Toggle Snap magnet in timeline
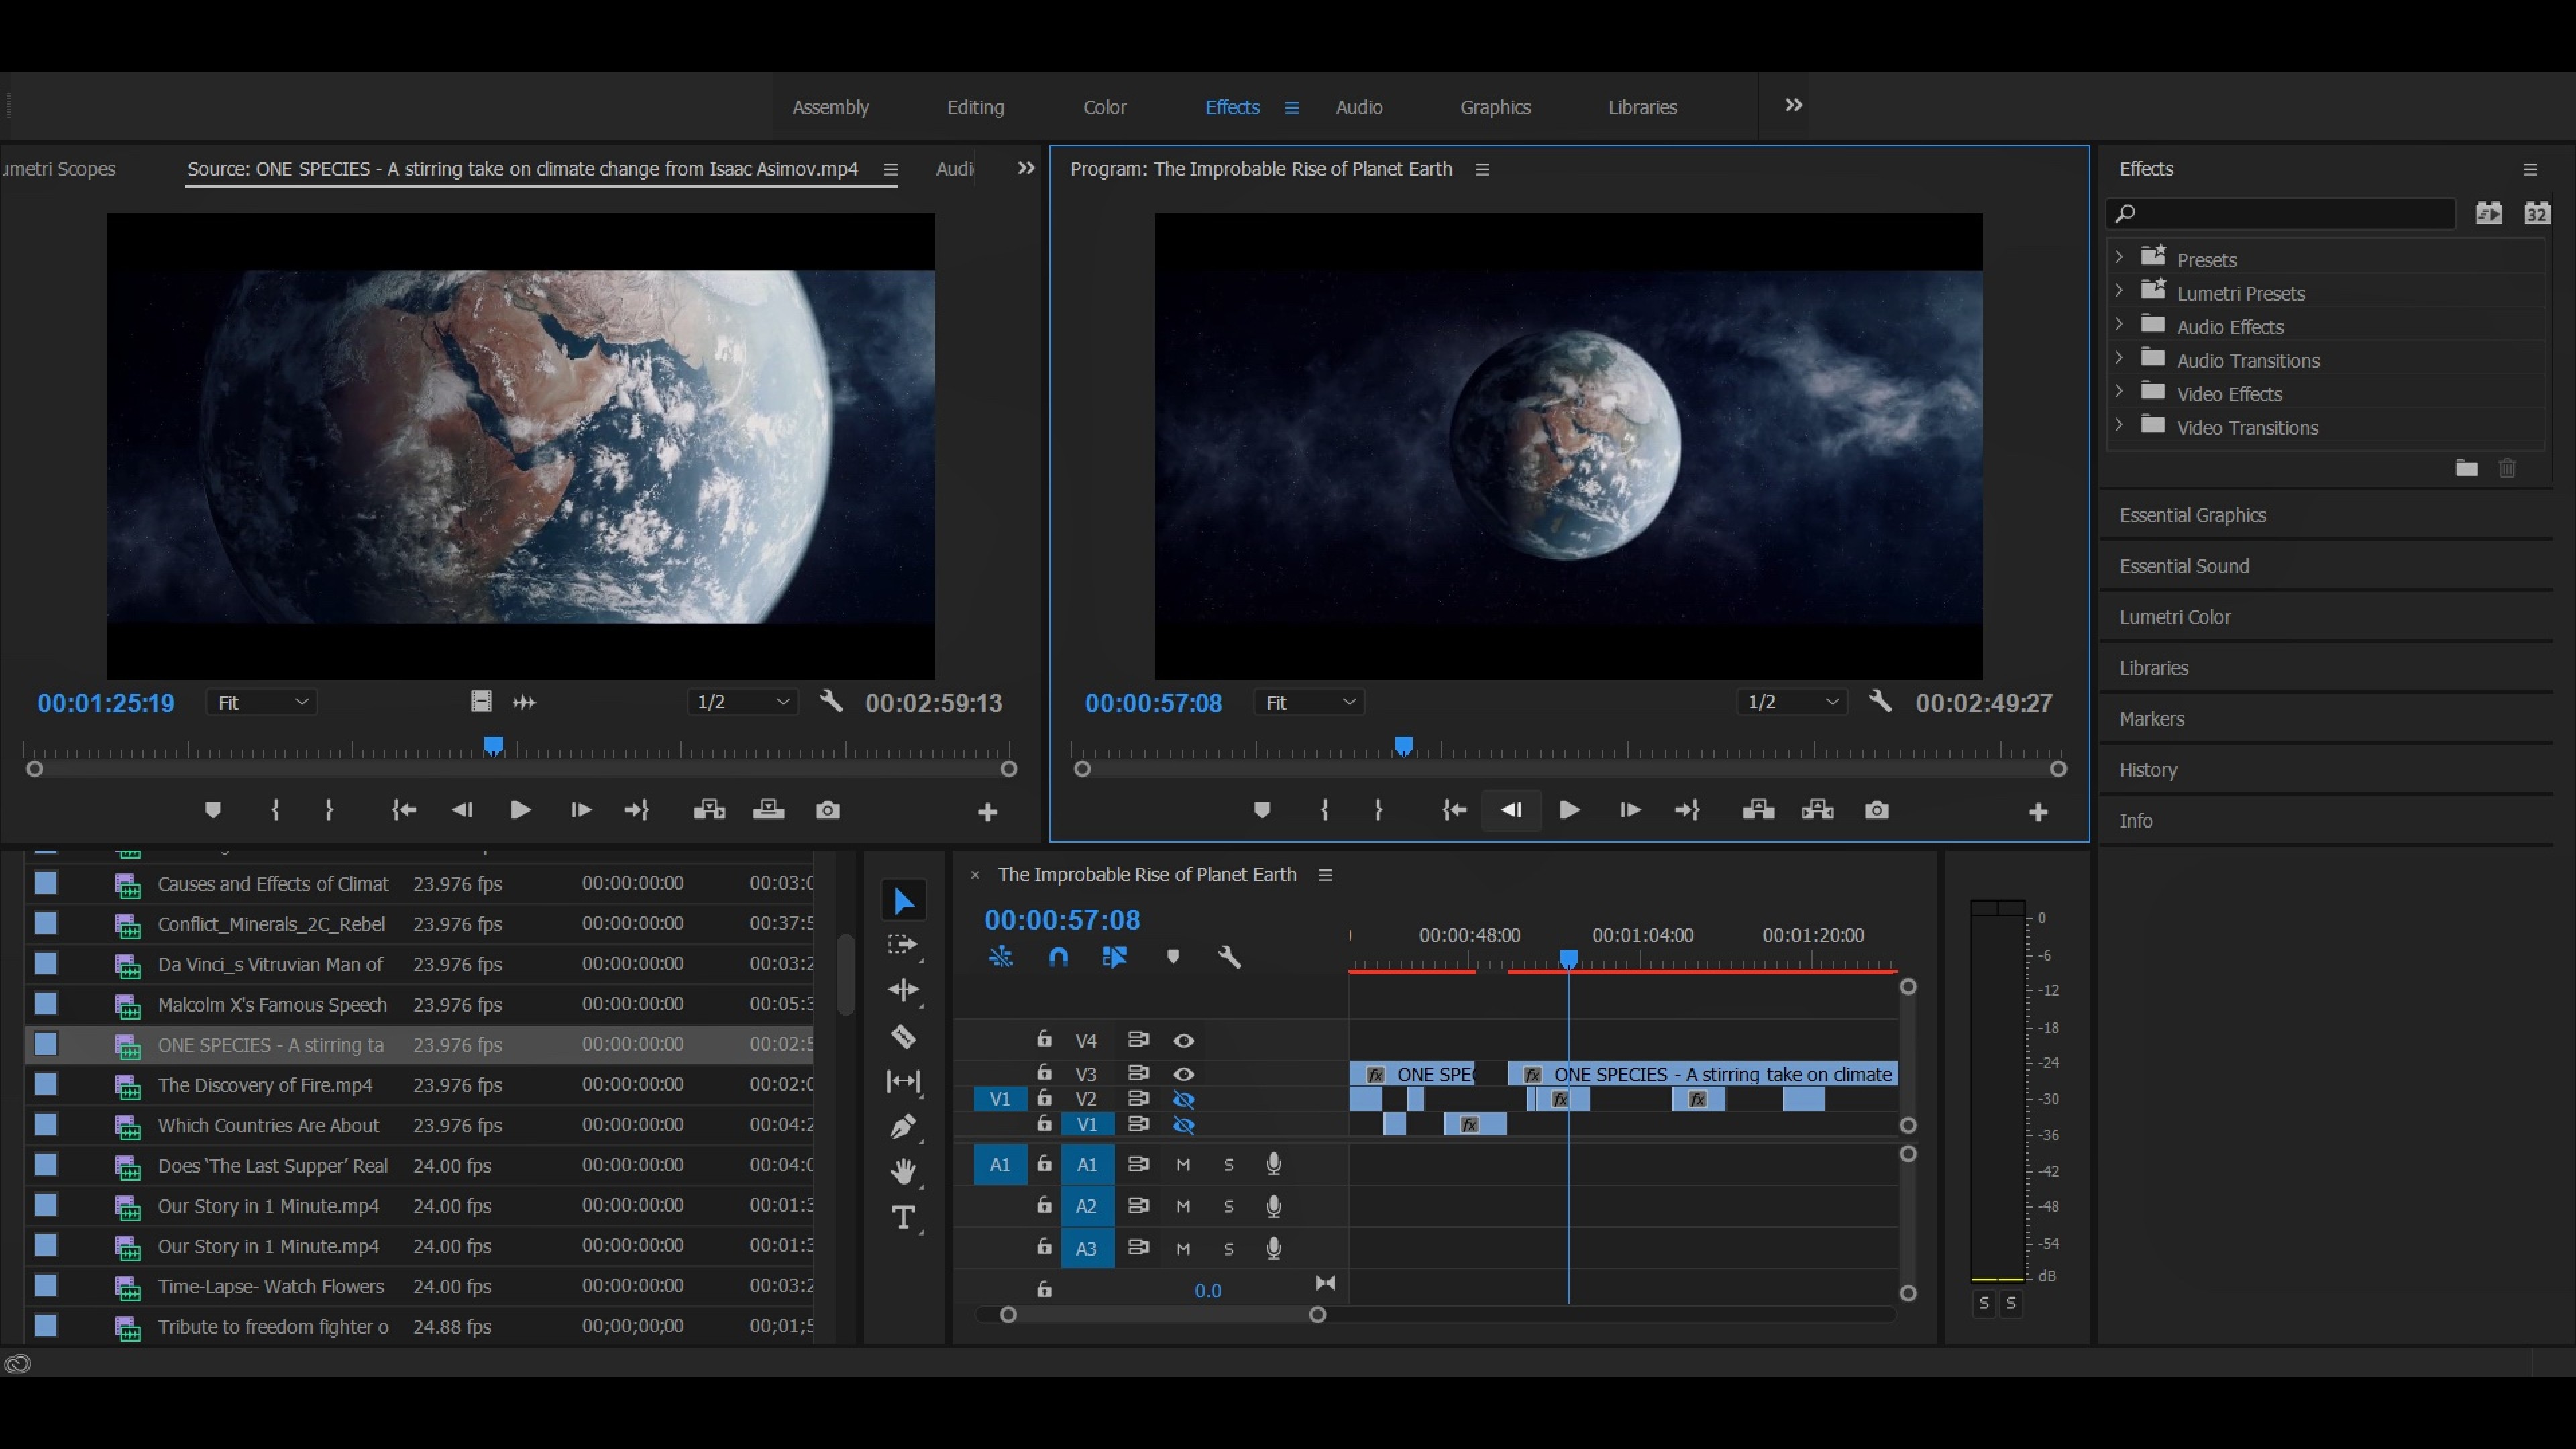Screen dimensions: 2576x1449 pos(1058,957)
